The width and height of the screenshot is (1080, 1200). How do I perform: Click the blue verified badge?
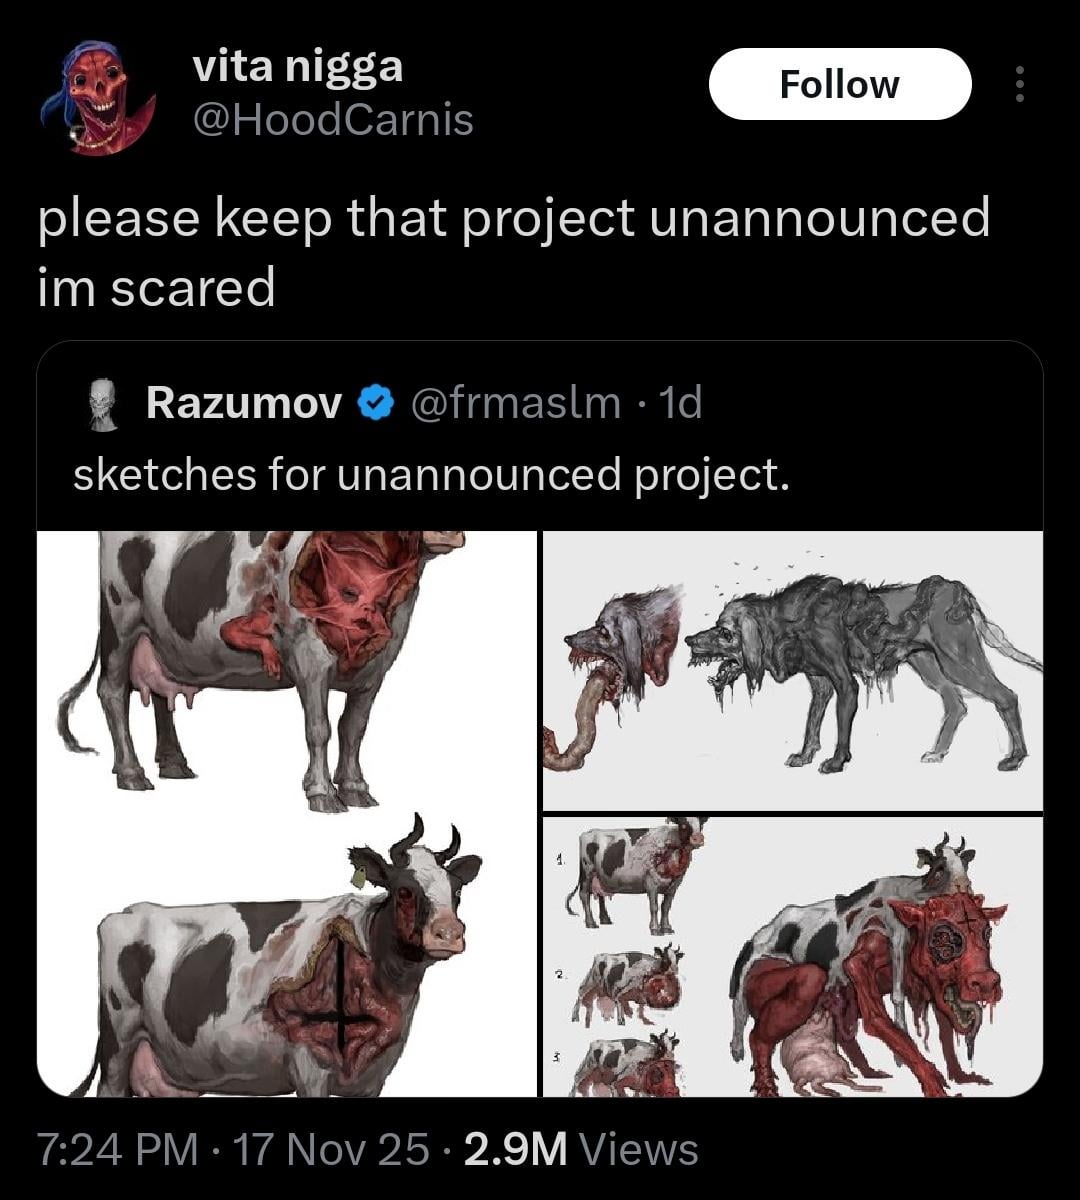(371, 403)
